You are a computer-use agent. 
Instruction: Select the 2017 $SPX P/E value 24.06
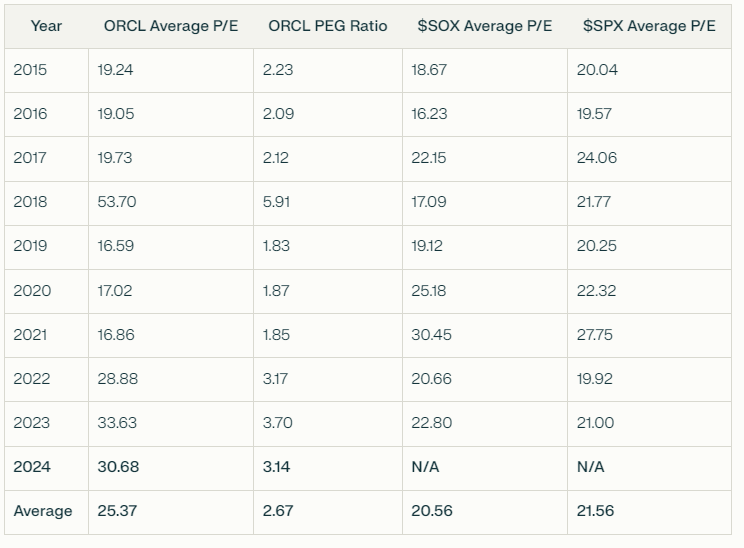click(x=597, y=158)
